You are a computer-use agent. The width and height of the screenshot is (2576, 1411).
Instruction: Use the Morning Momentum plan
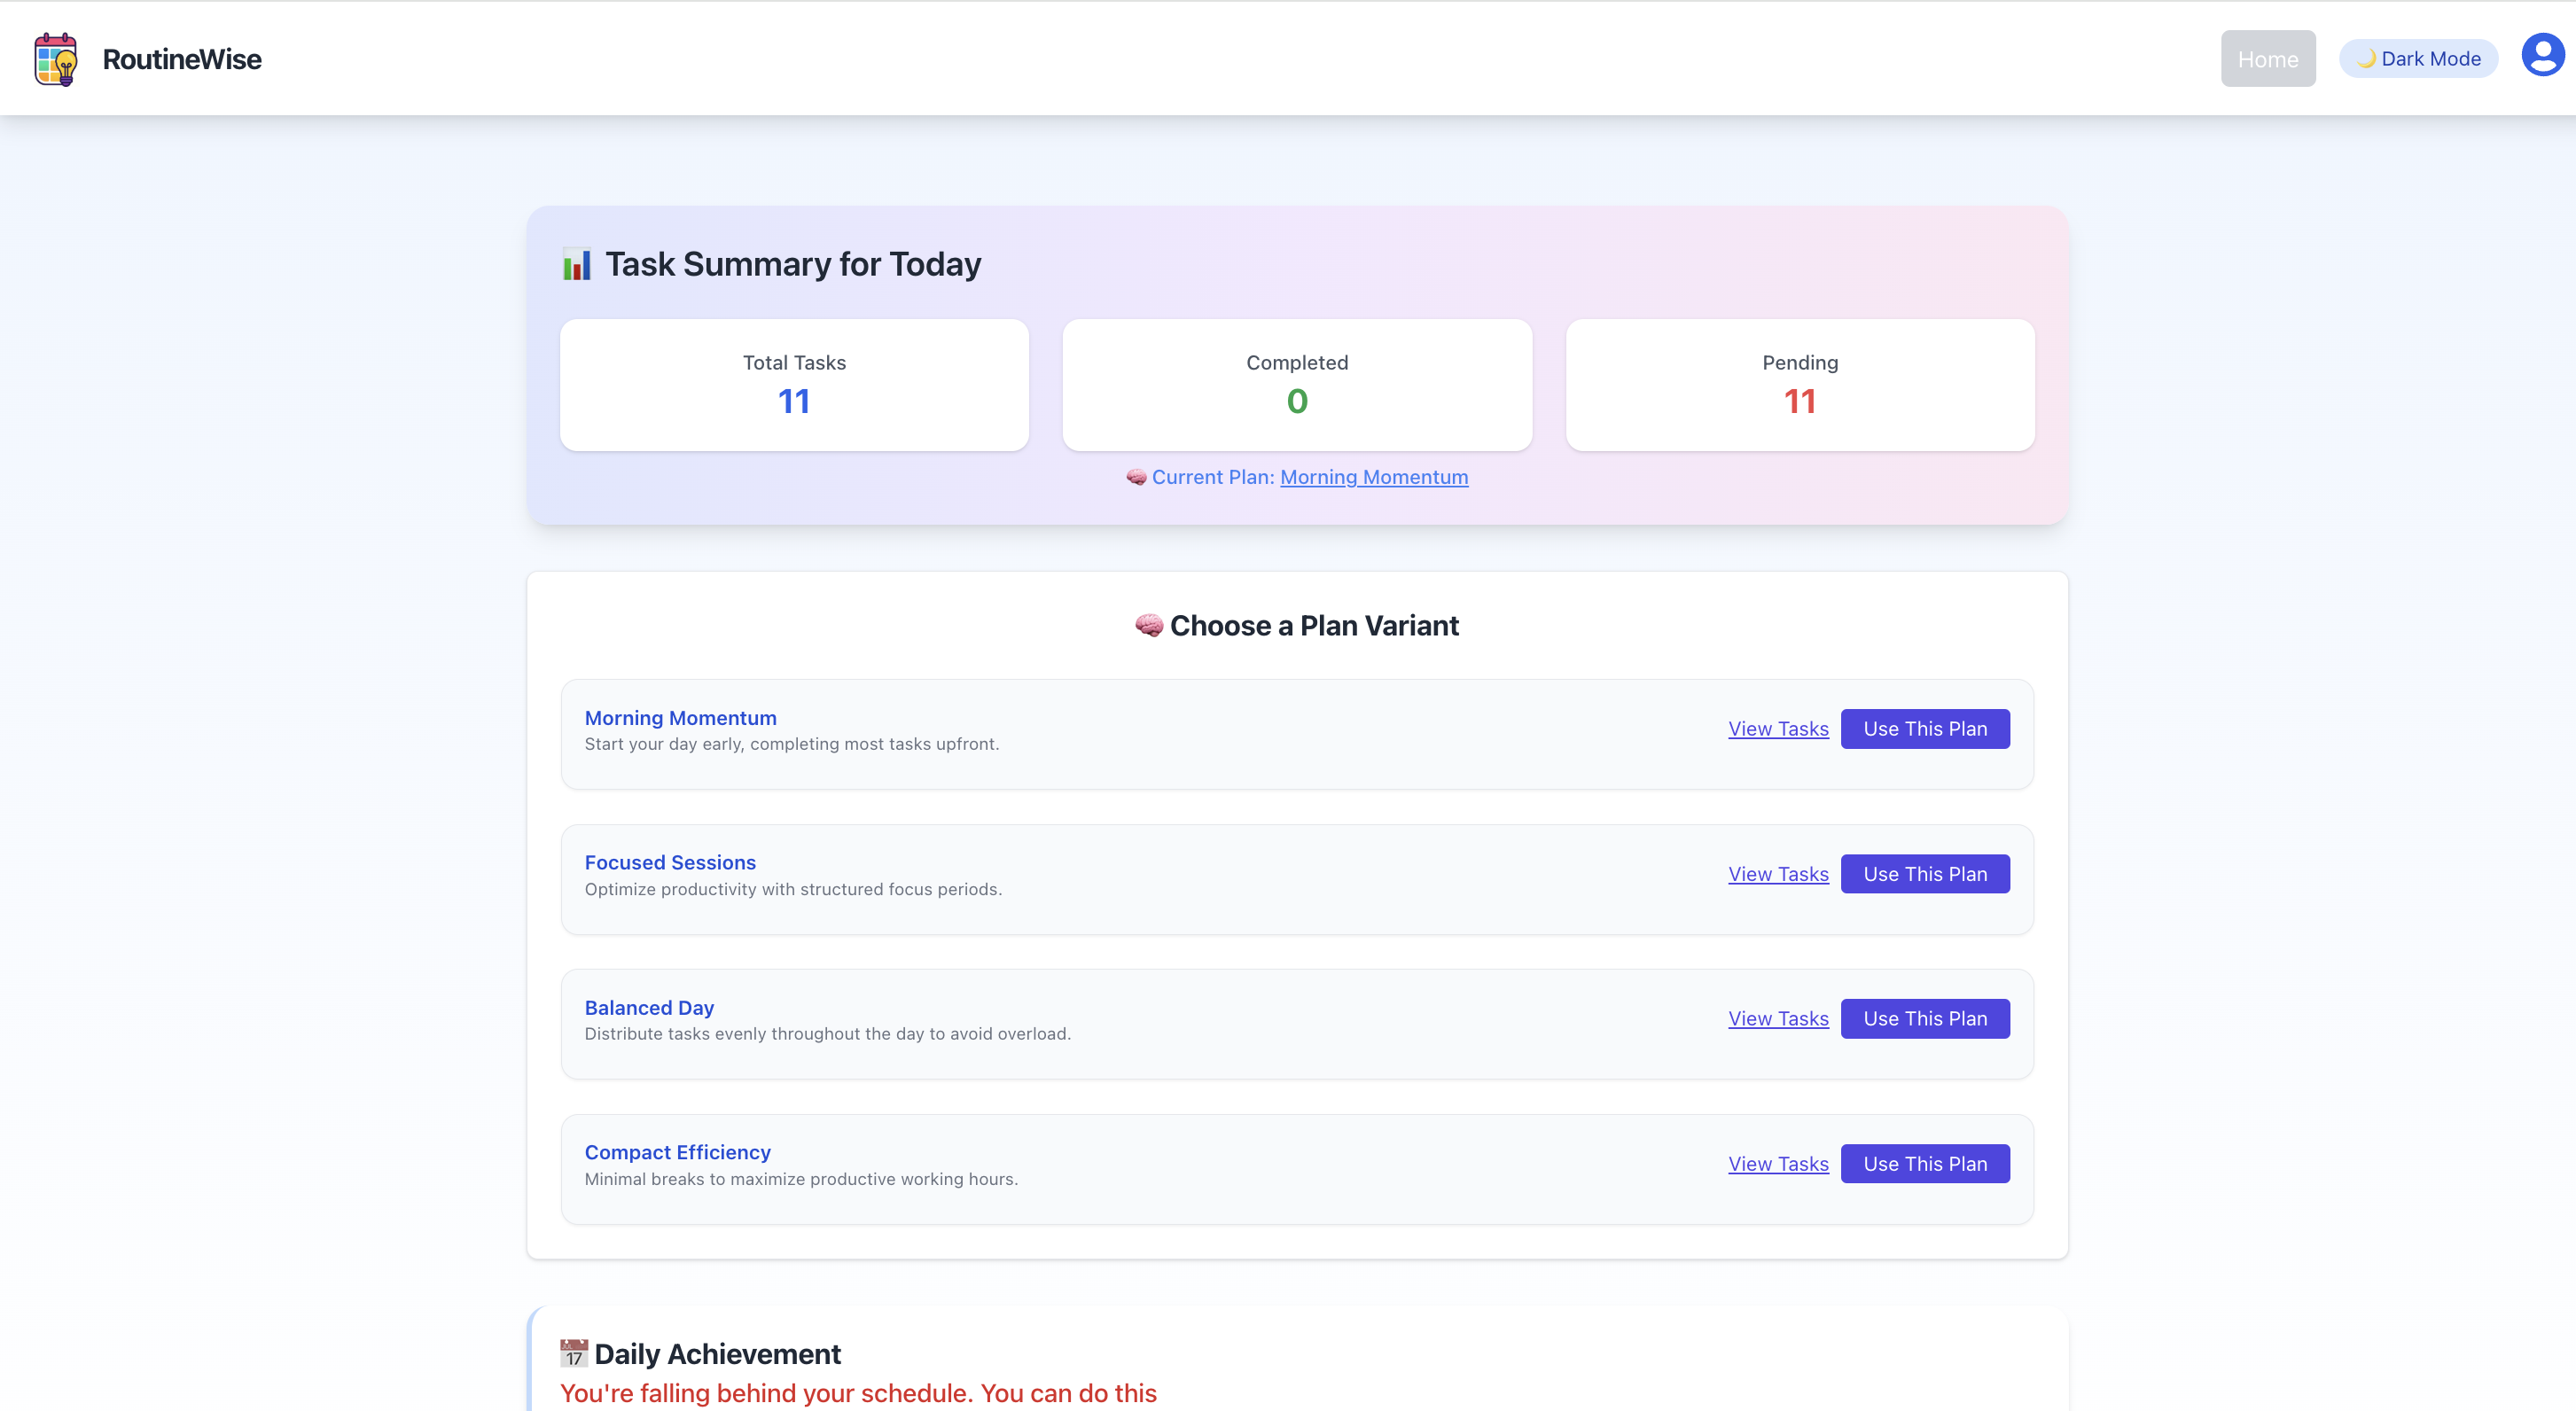pos(1924,729)
